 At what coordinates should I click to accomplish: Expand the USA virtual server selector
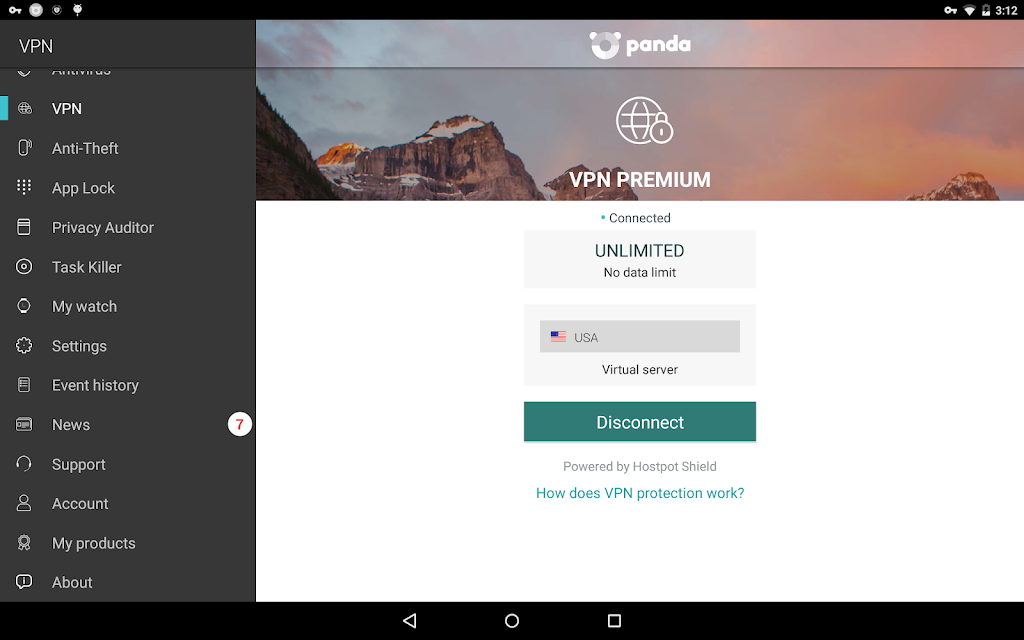point(639,336)
